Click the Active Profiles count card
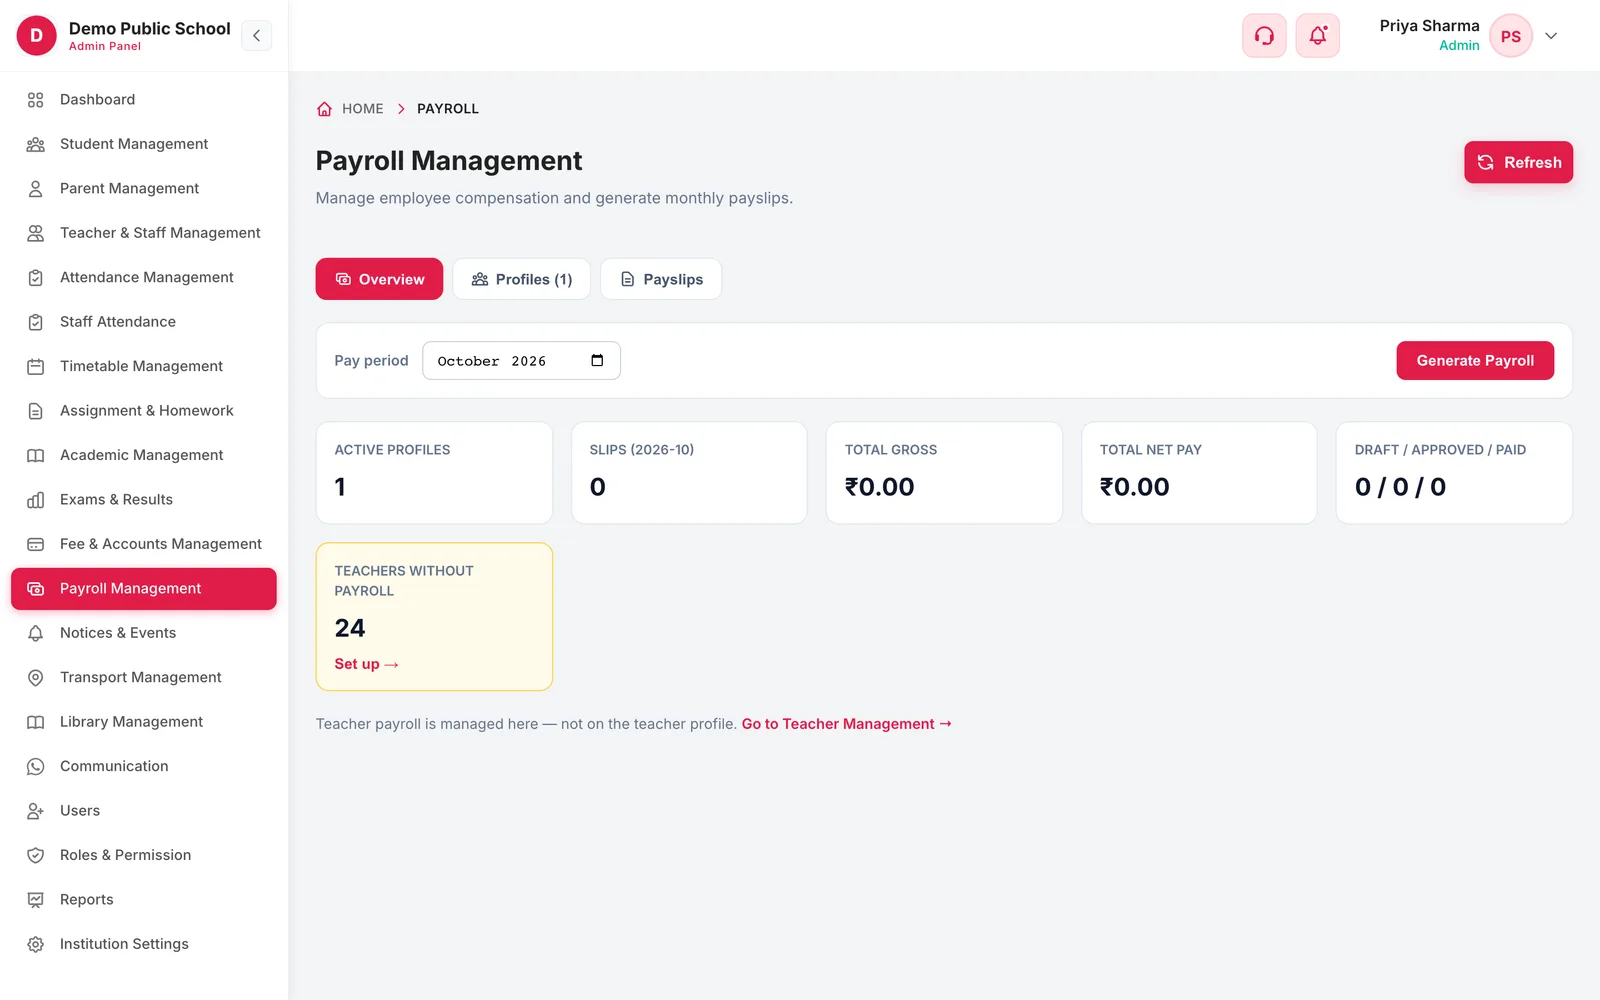Viewport: 1600px width, 1000px height. 434,473
